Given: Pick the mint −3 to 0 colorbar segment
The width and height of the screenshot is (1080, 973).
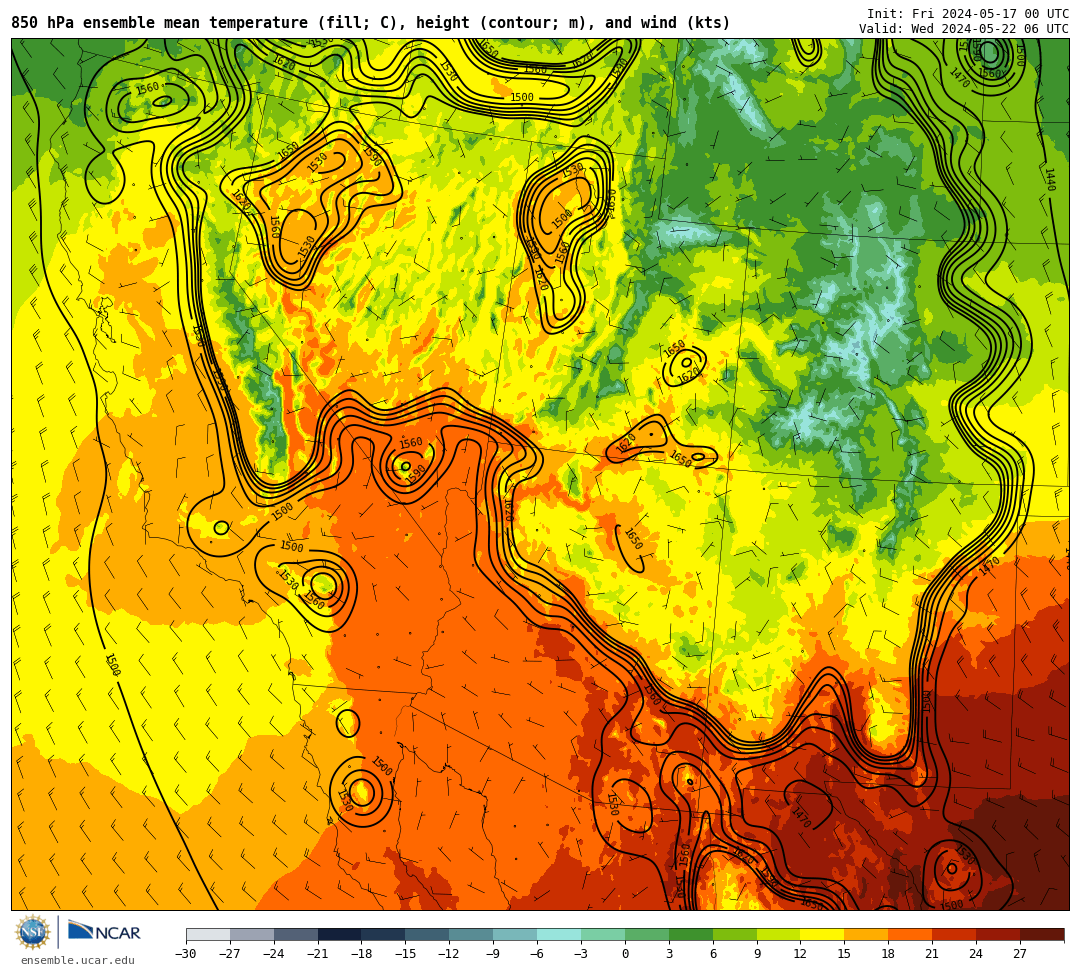Looking at the screenshot, I should [x=603, y=934].
